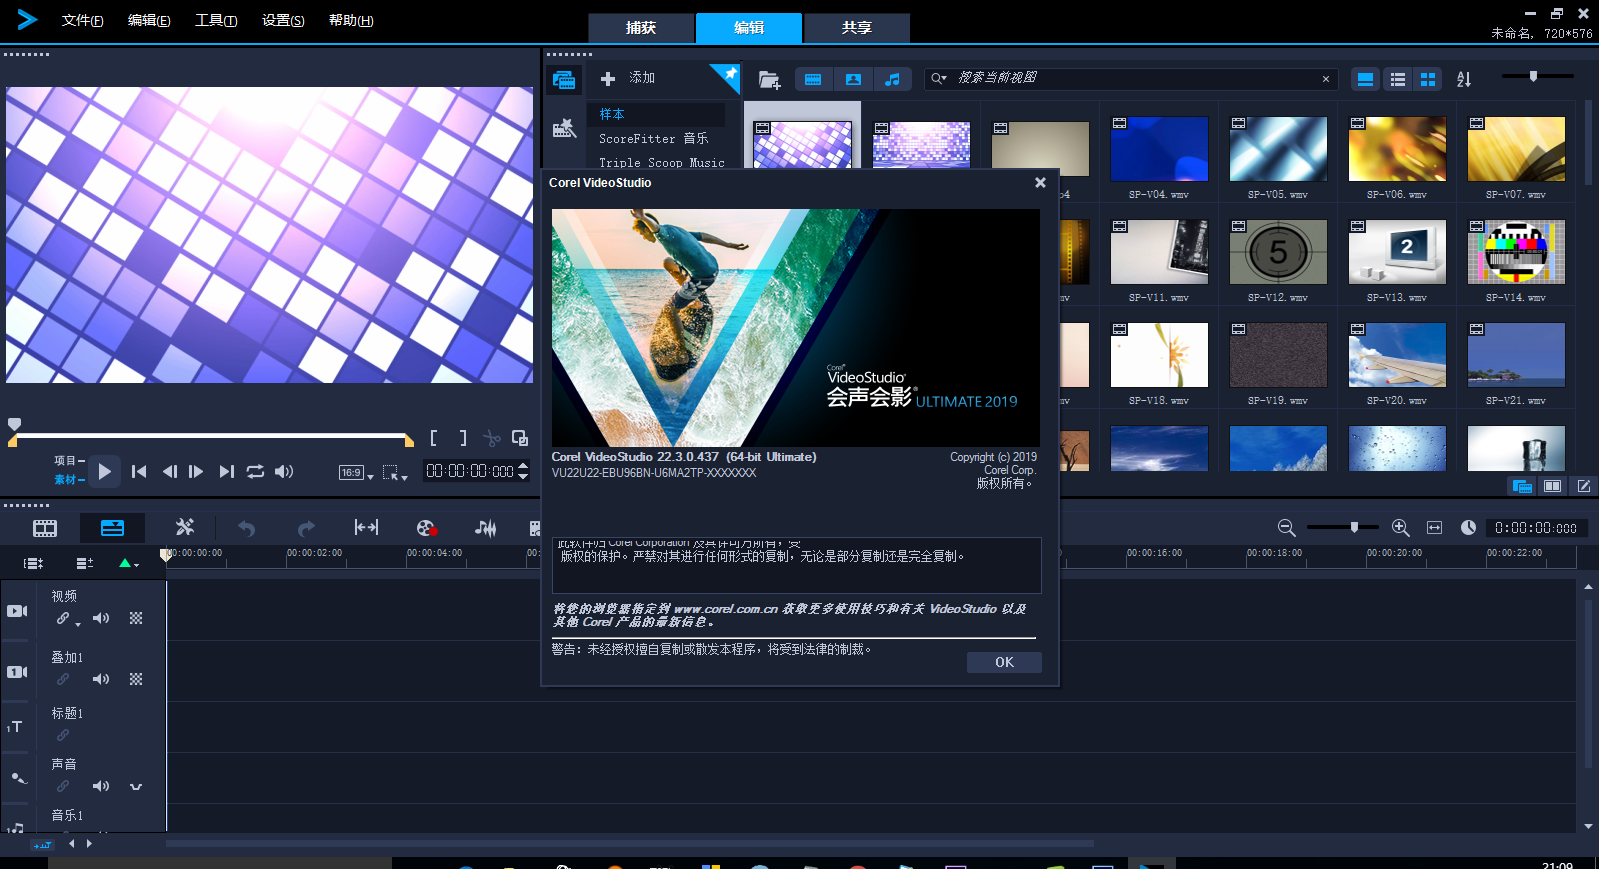Adjust the library thumbnail size slider
Screen dimensions: 1599x869
pyautogui.click(x=1533, y=76)
